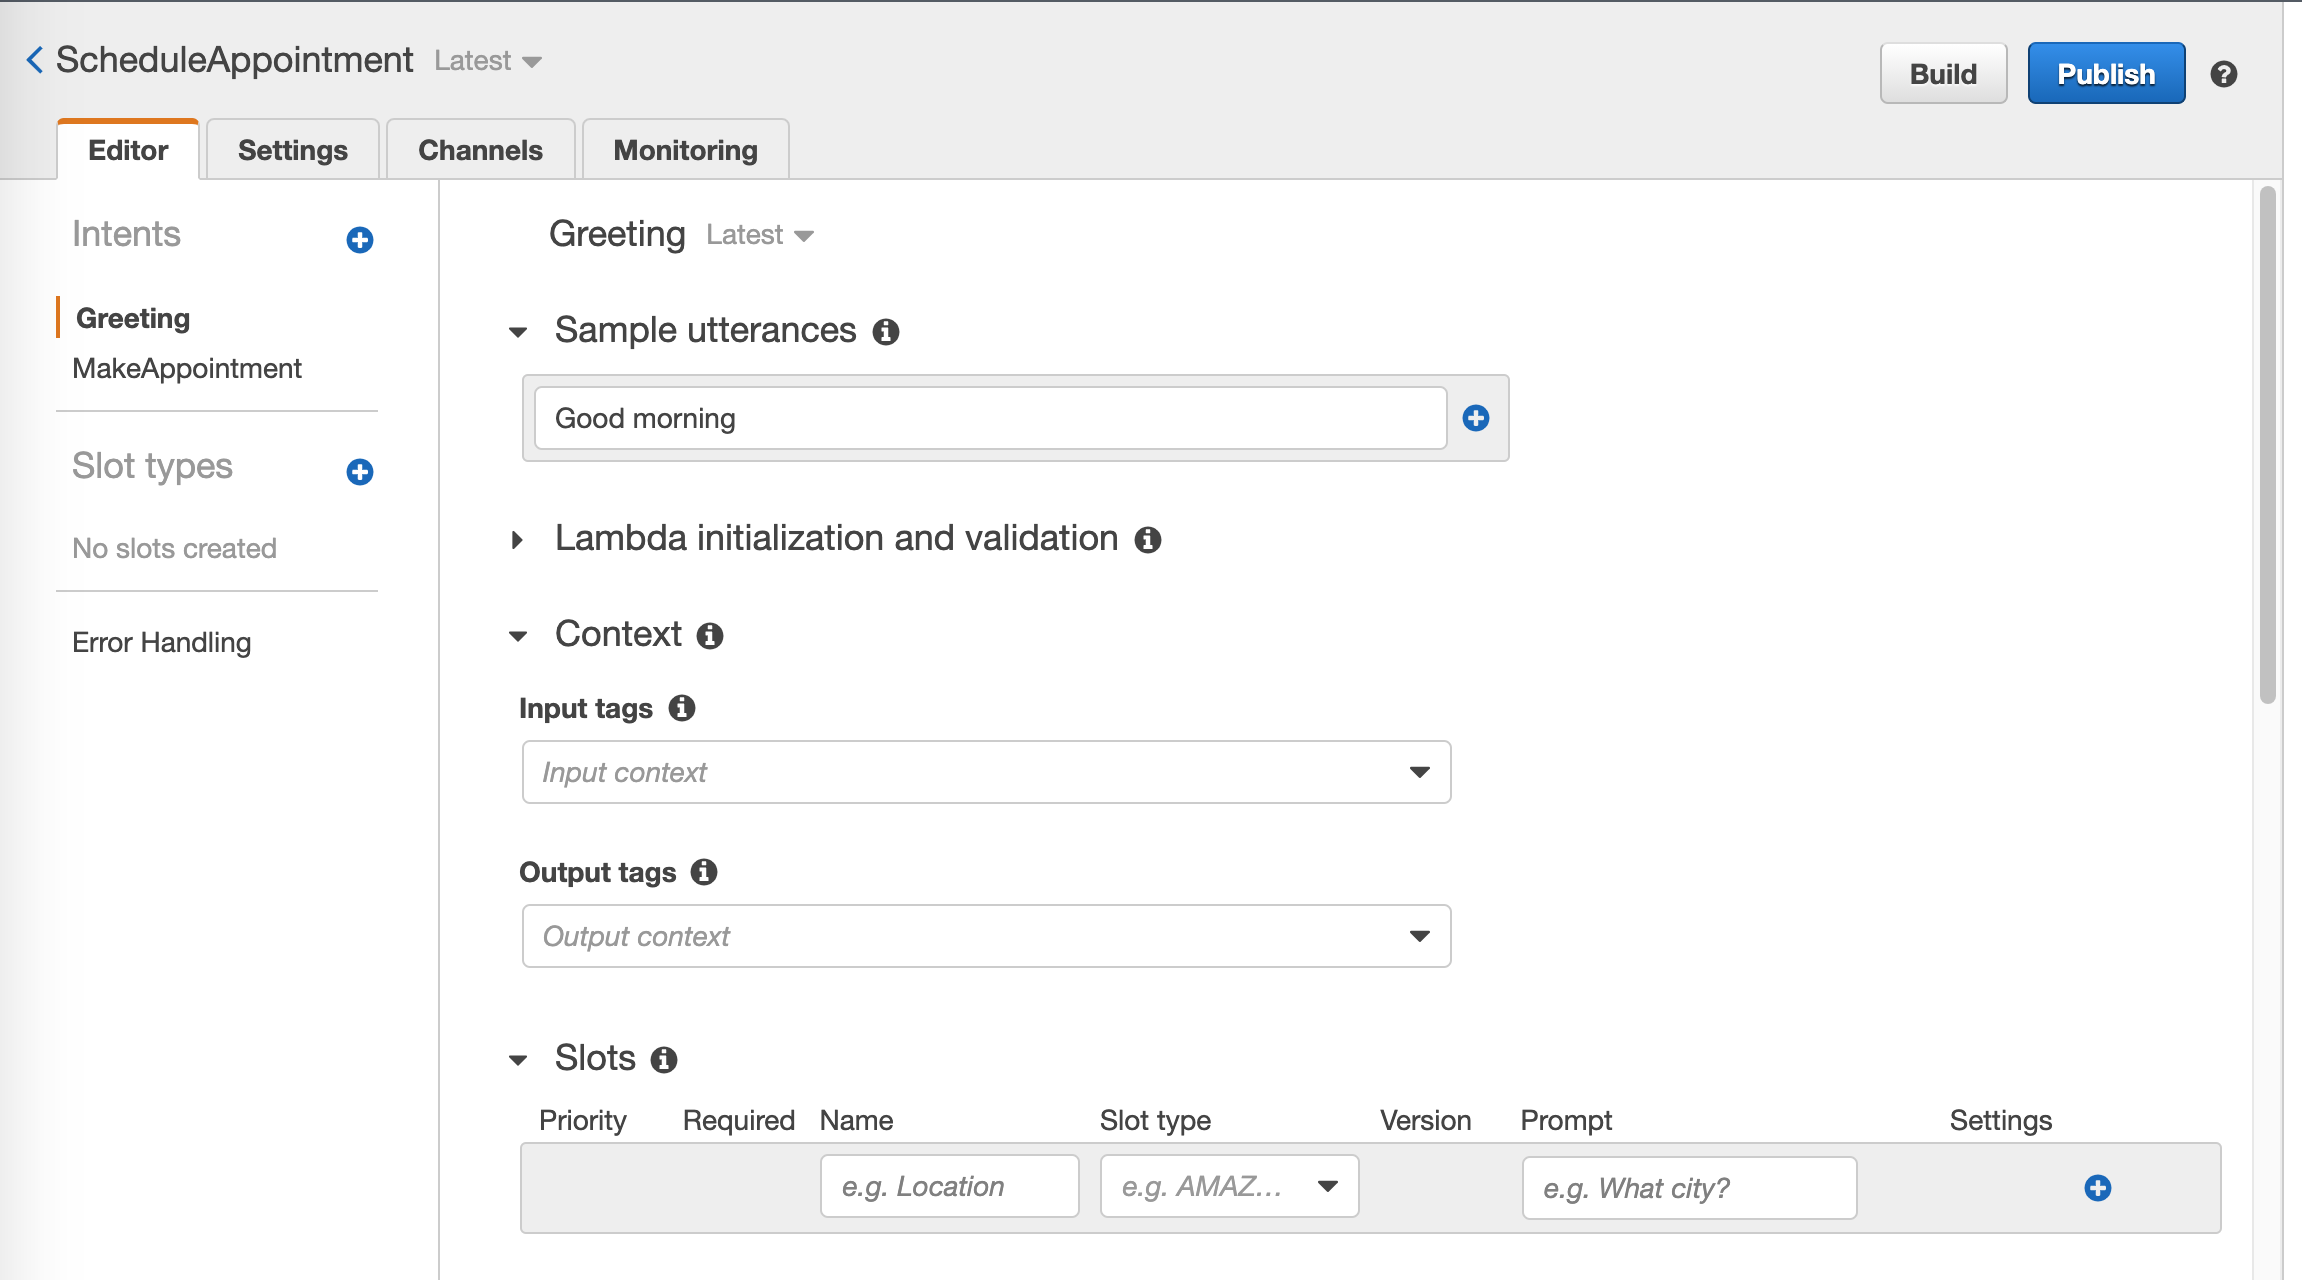Select the MakeAppointment intent
The width and height of the screenshot is (2302, 1280).
(x=187, y=368)
